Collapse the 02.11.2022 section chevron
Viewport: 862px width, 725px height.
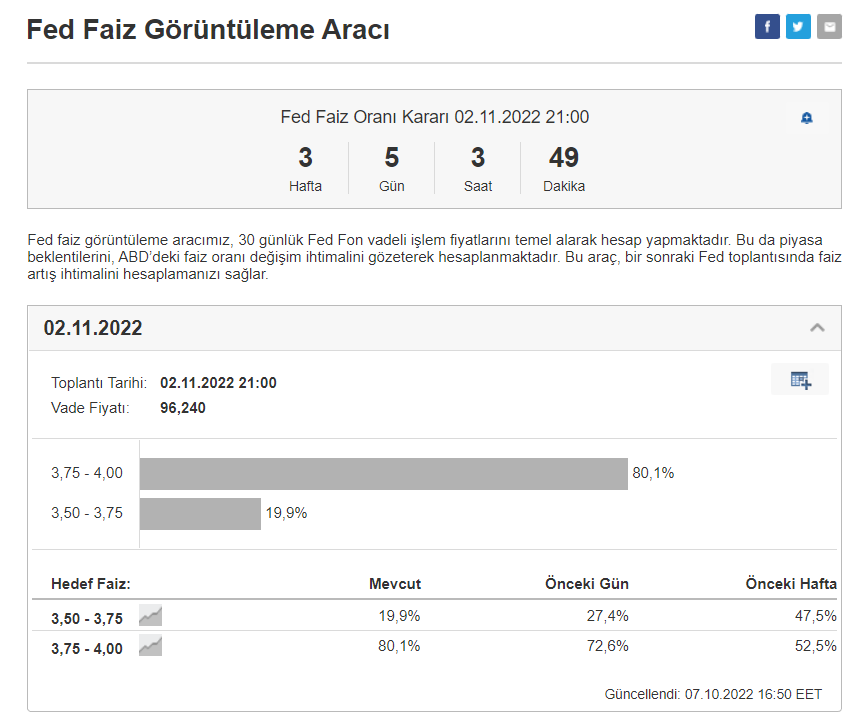817,328
